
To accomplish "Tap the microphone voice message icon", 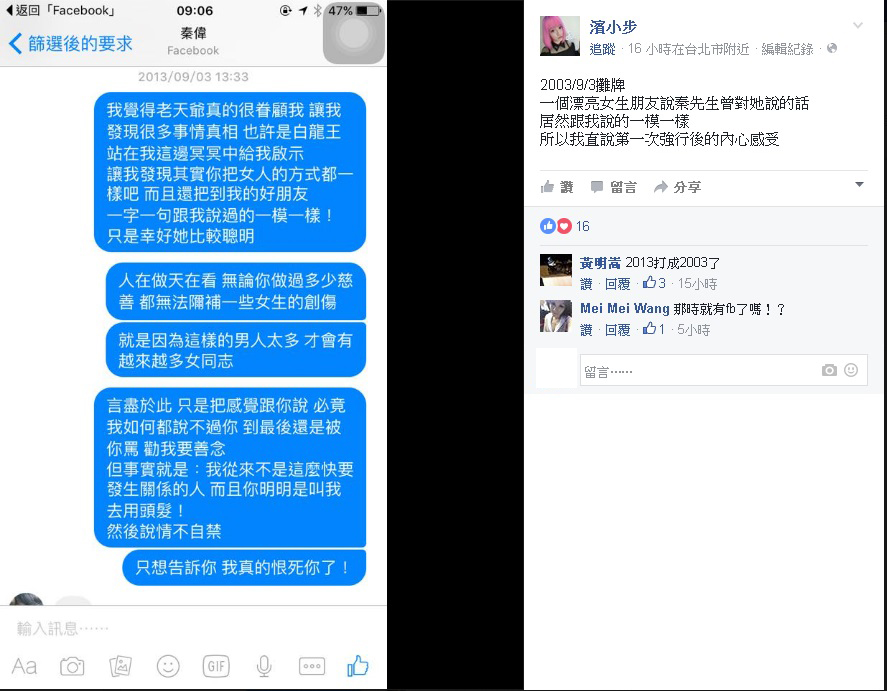I will 264,667.
